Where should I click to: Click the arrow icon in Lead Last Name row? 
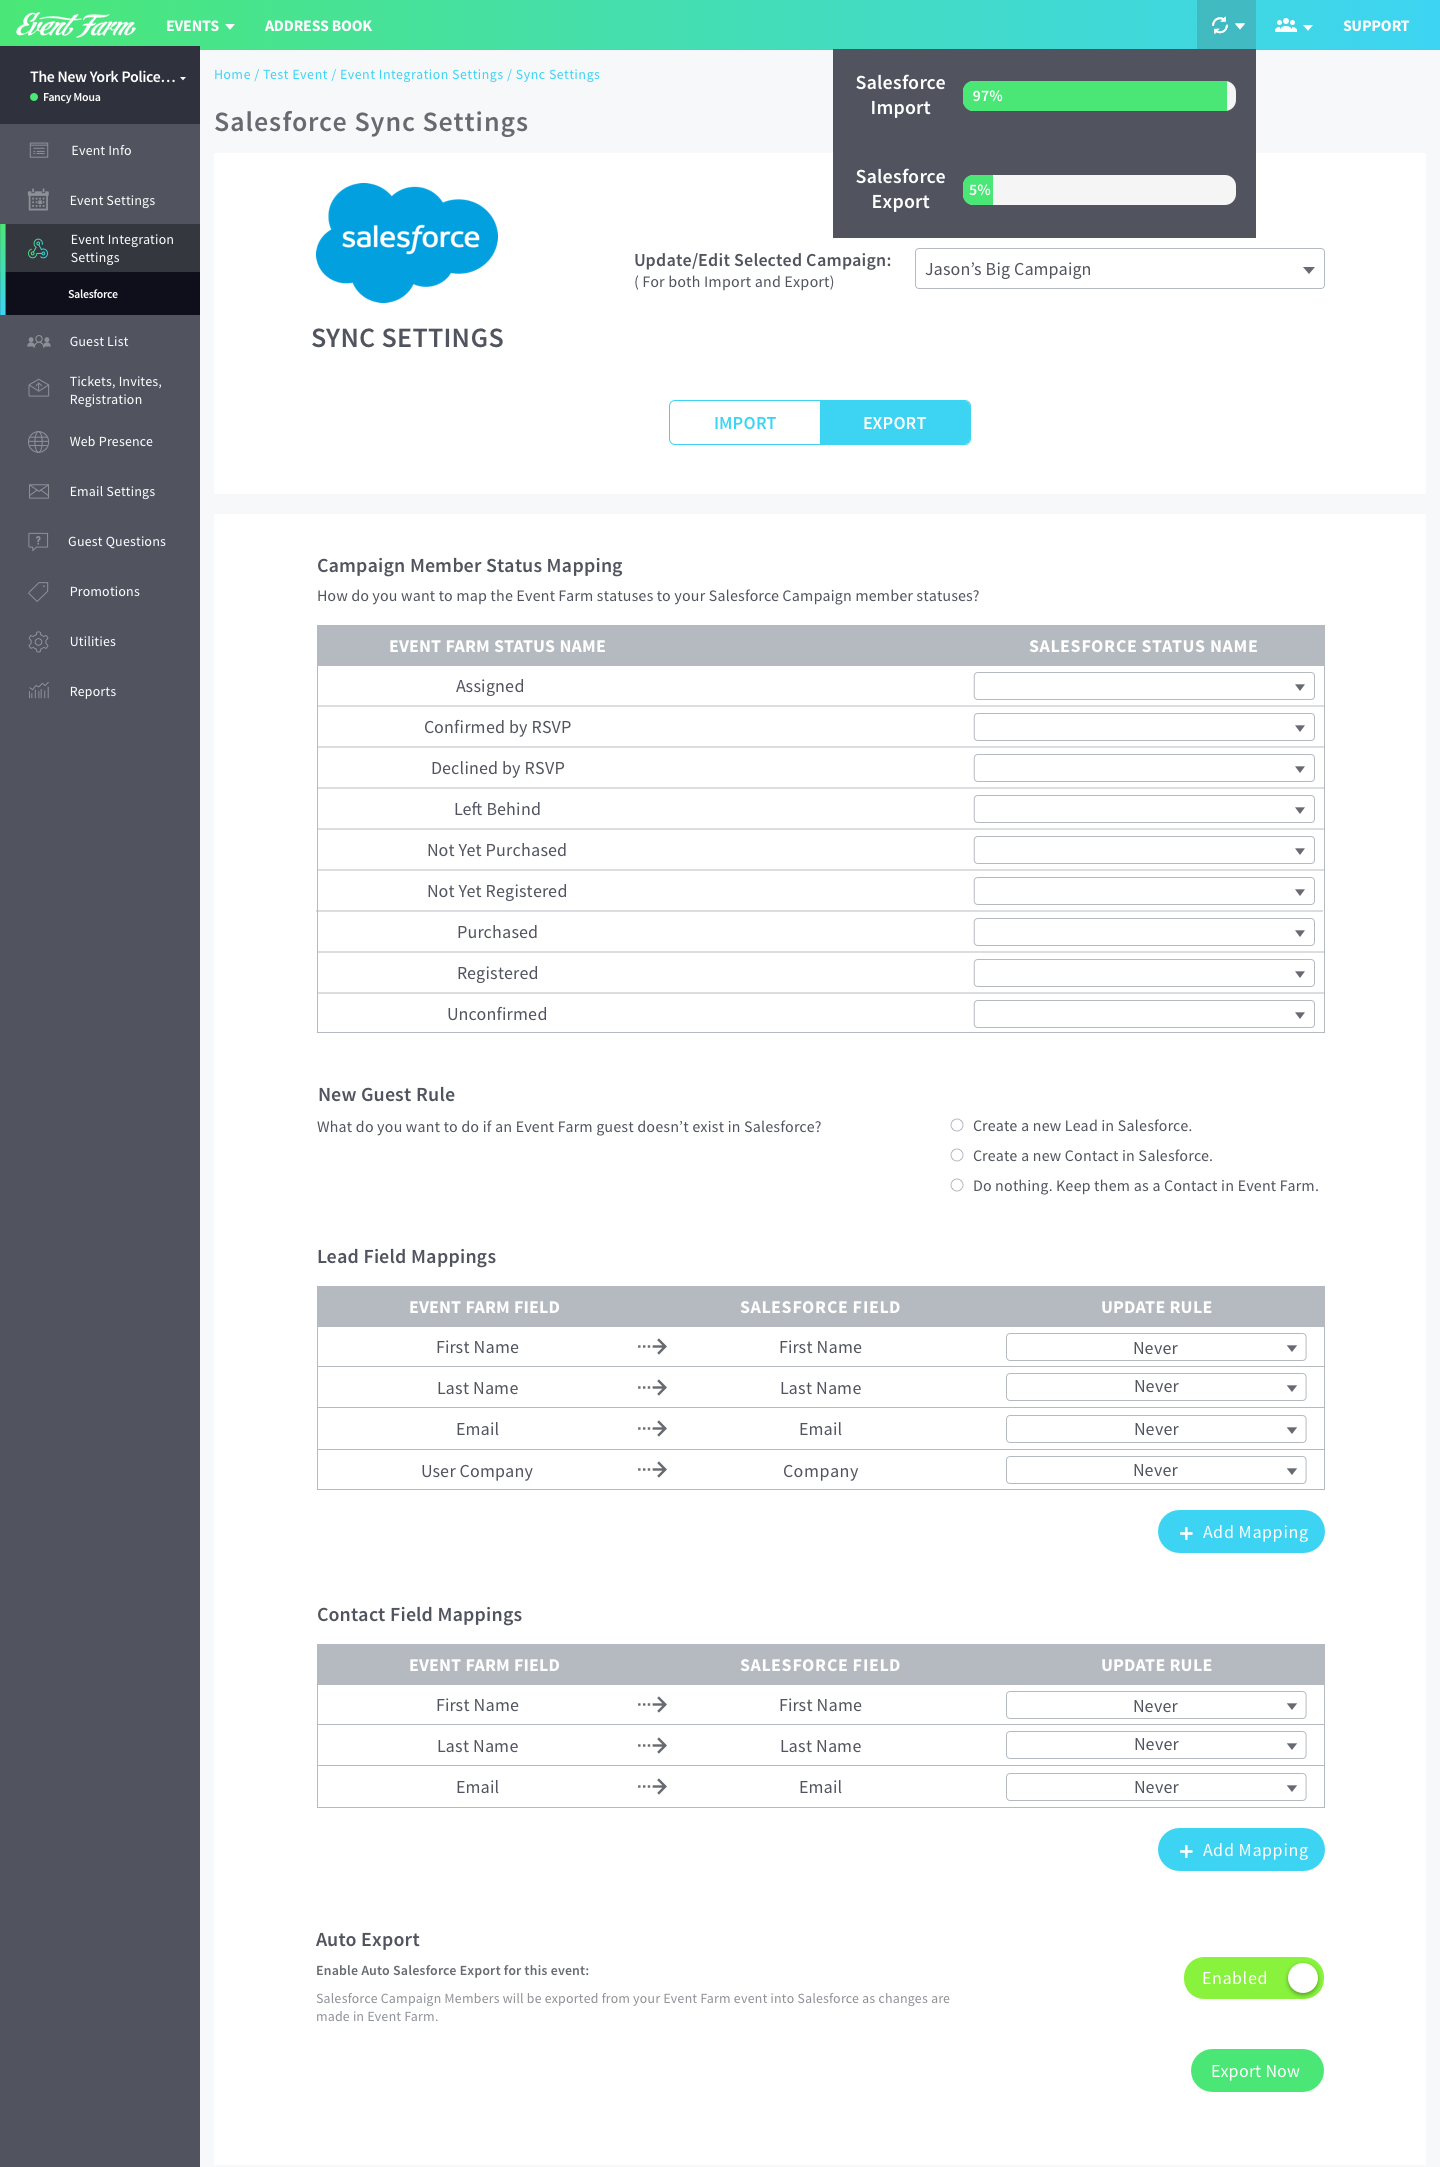click(x=652, y=1388)
